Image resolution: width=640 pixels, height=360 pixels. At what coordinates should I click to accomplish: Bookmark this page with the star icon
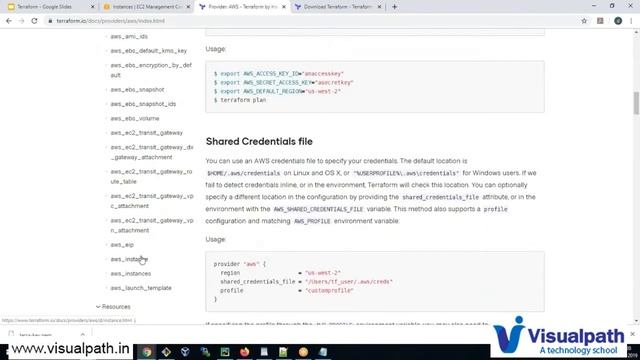click(x=584, y=21)
